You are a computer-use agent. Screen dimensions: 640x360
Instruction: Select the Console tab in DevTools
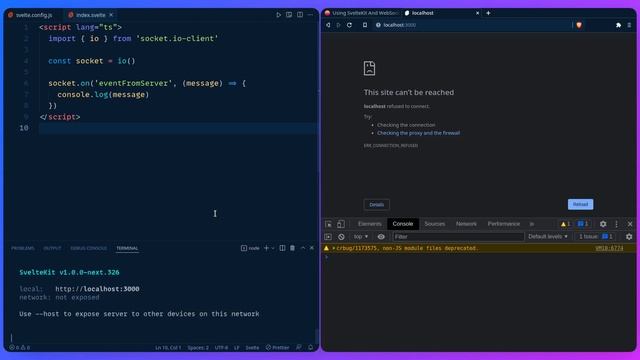[403, 224]
